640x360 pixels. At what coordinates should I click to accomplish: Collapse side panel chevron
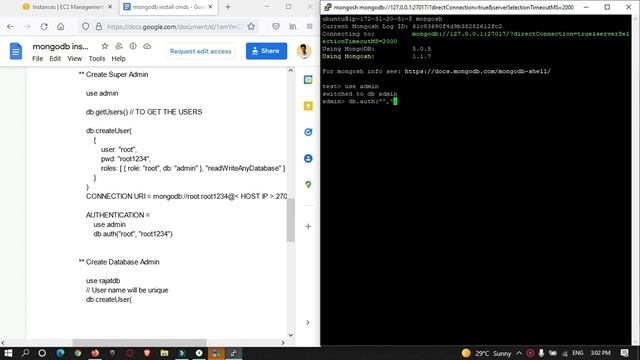tap(308, 322)
